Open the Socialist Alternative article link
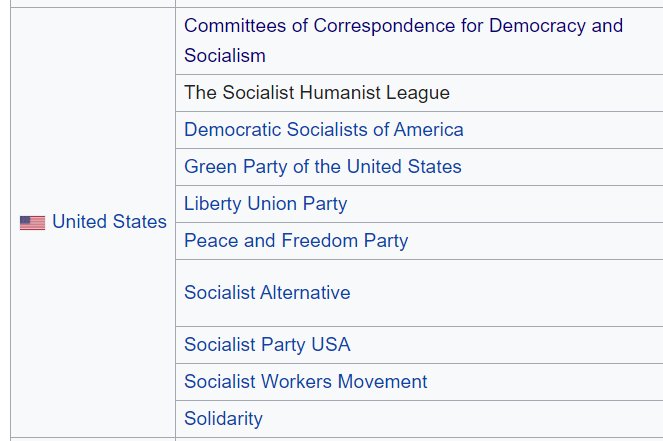663x441 pixels. point(267,293)
